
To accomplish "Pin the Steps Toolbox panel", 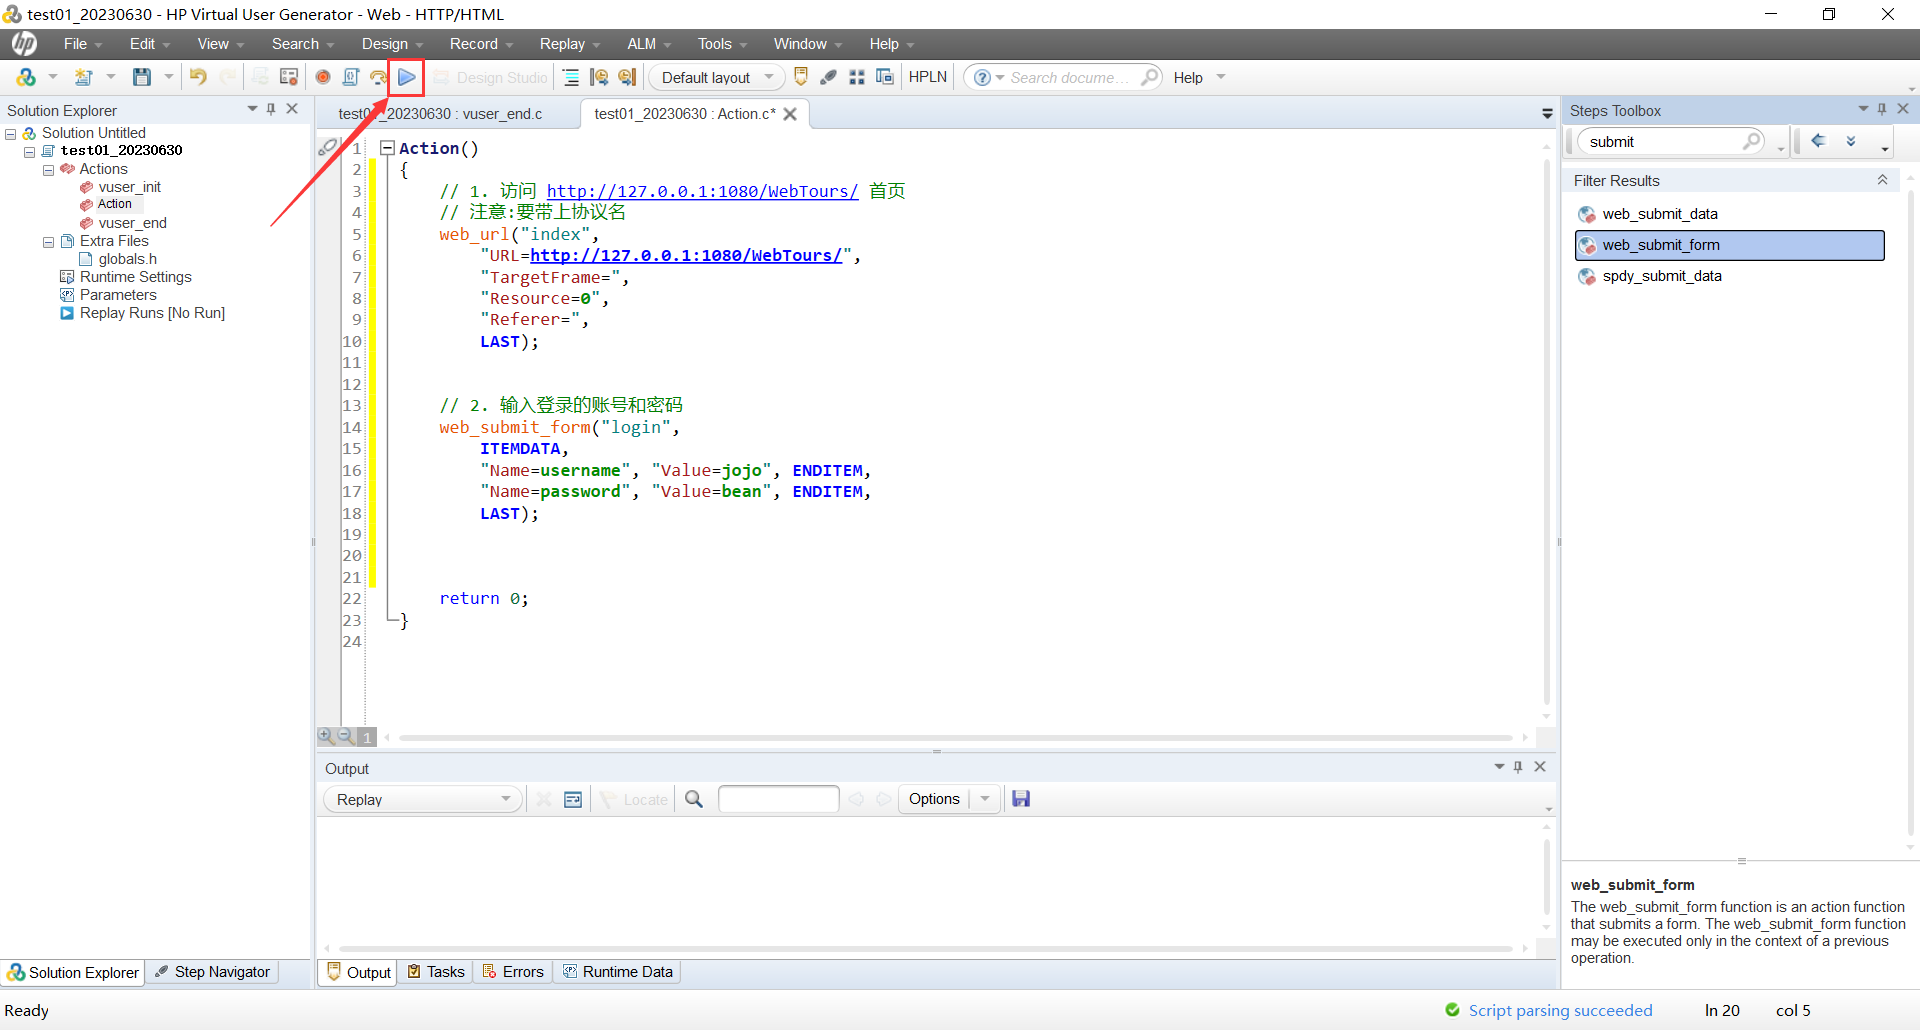I will pyautogui.click(x=1882, y=109).
